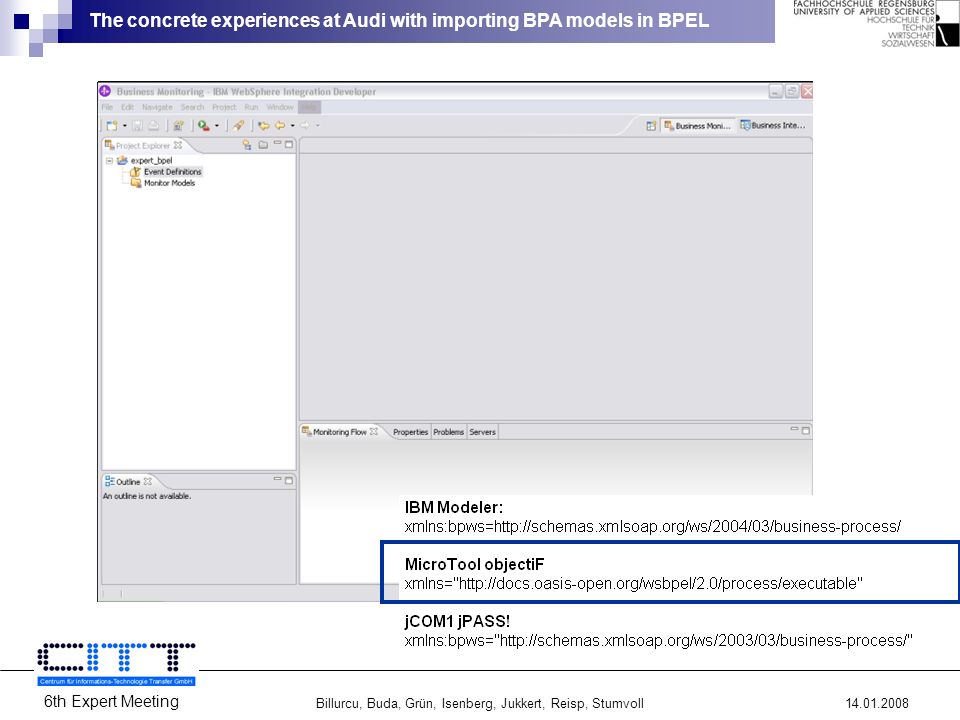This screenshot has height=720, width=960.
Task: Click the Event Definitions folder icon
Action: [x=135, y=172]
